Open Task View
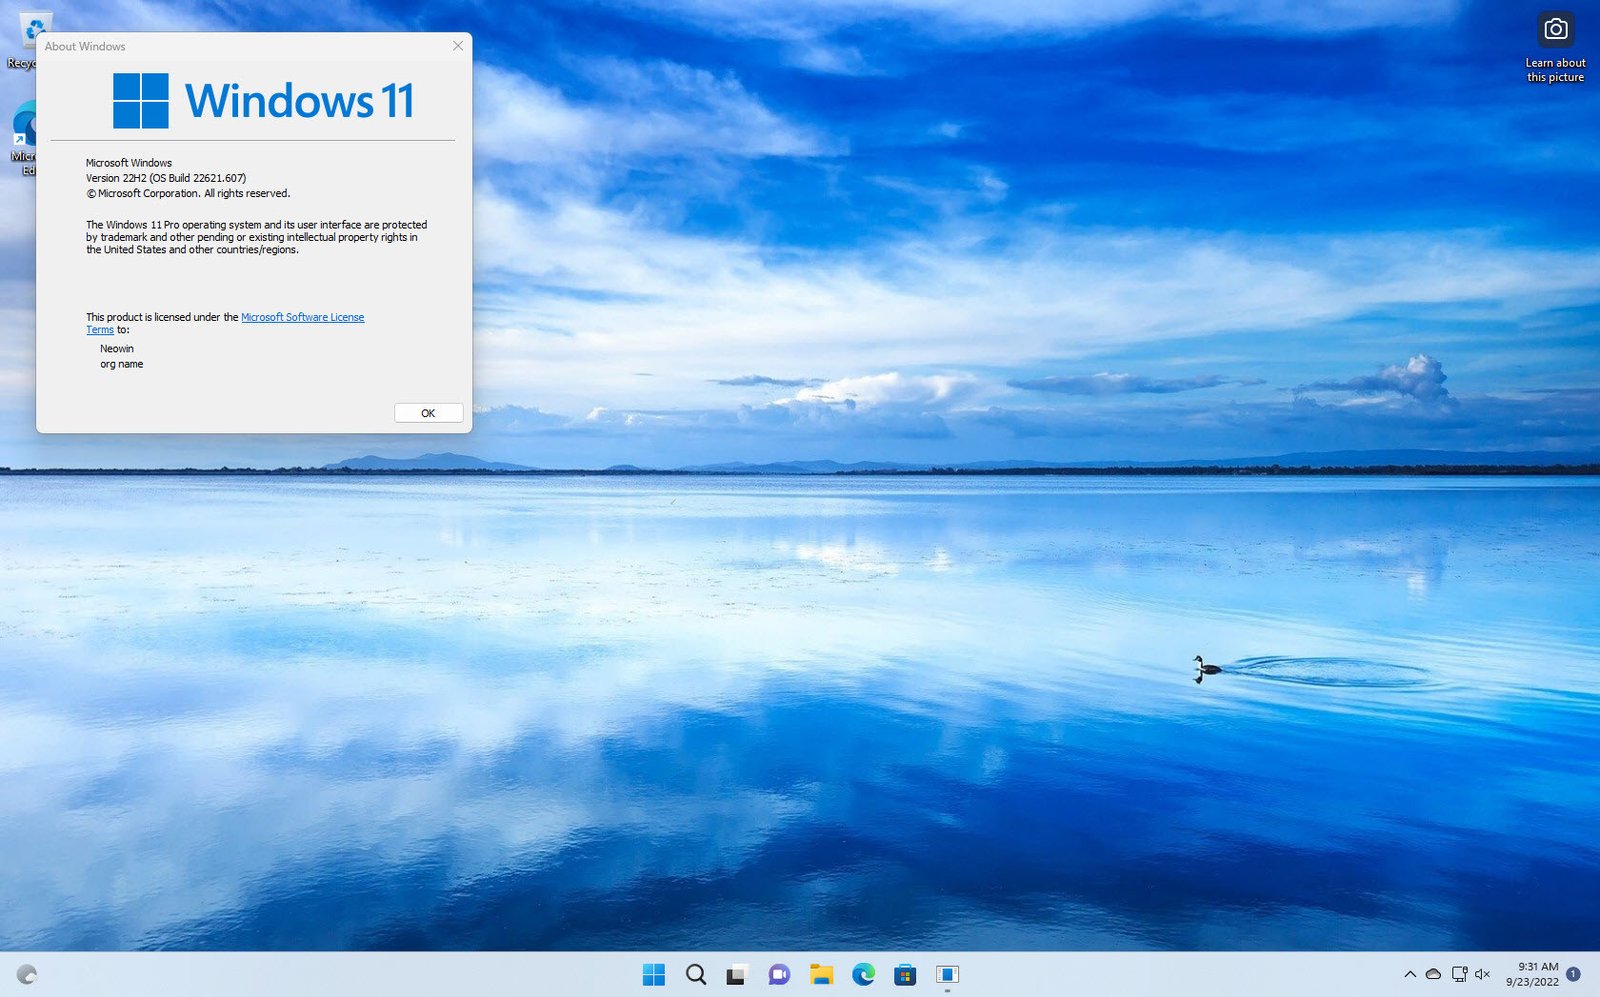This screenshot has width=1600, height=997. point(737,974)
